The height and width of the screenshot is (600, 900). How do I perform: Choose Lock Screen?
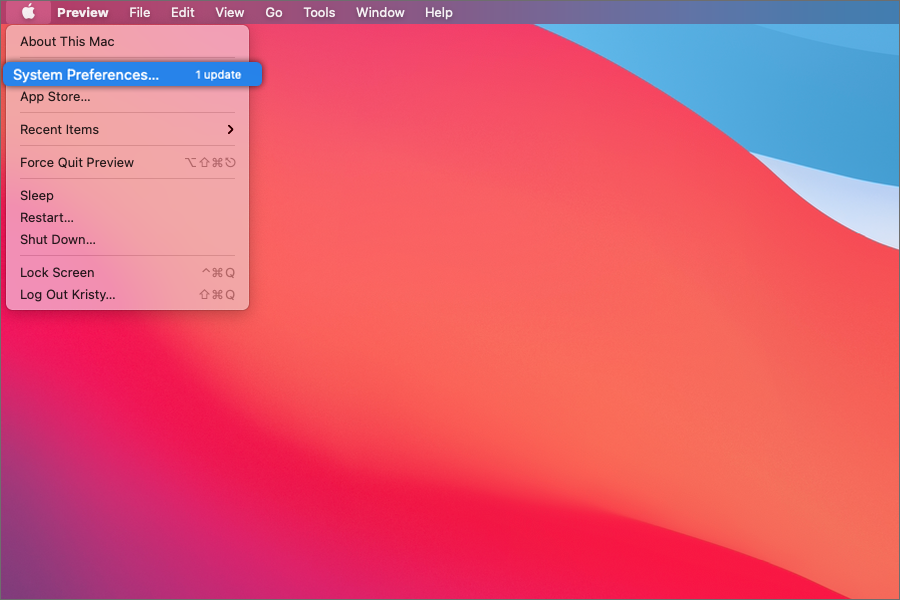57,273
